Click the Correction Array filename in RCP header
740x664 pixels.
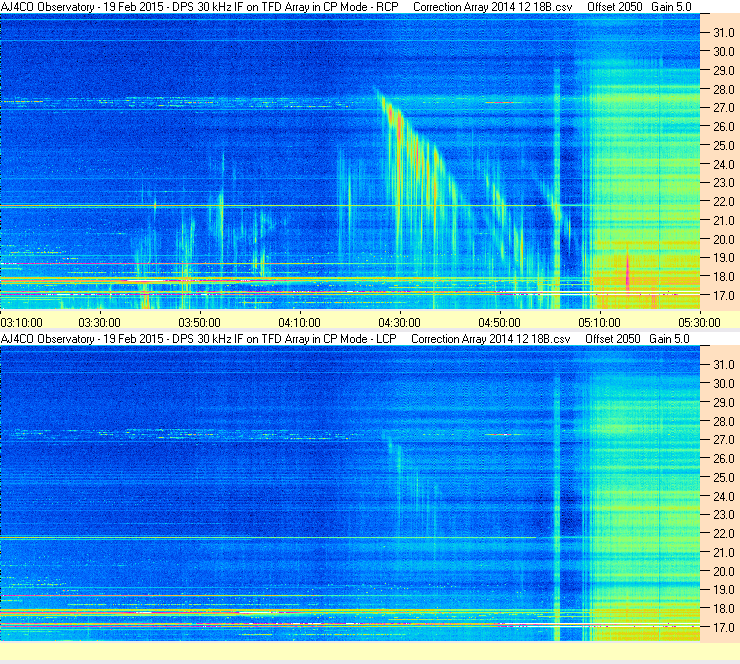pos(492,7)
